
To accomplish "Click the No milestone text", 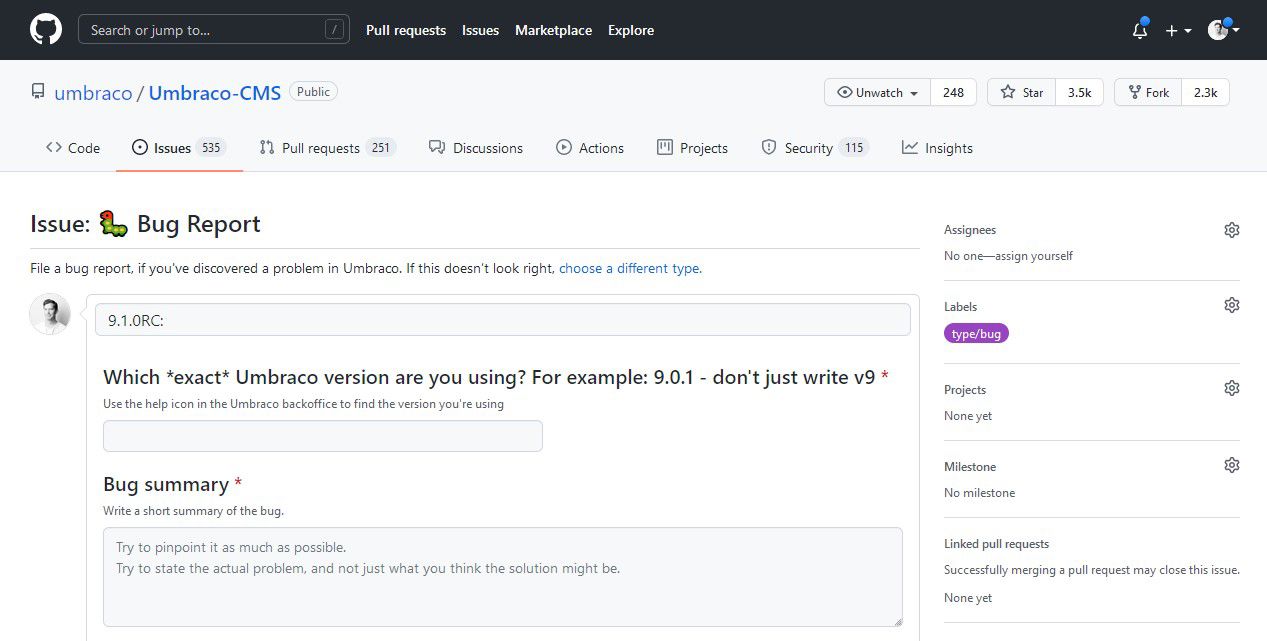I will (x=979, y=493).
